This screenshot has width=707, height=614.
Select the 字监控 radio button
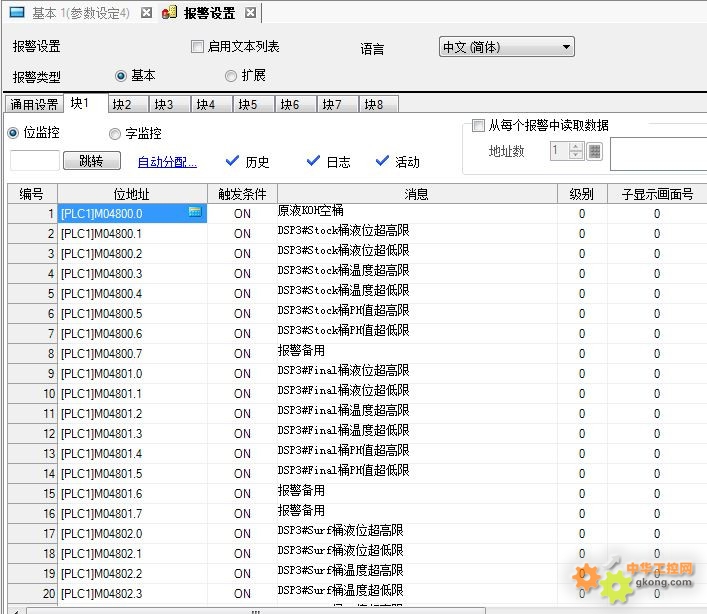point(115,134)
